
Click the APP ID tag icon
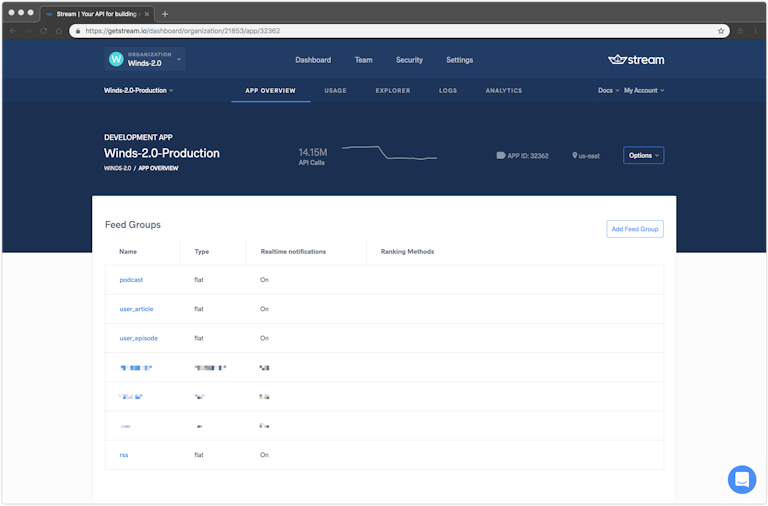[501, 155]
